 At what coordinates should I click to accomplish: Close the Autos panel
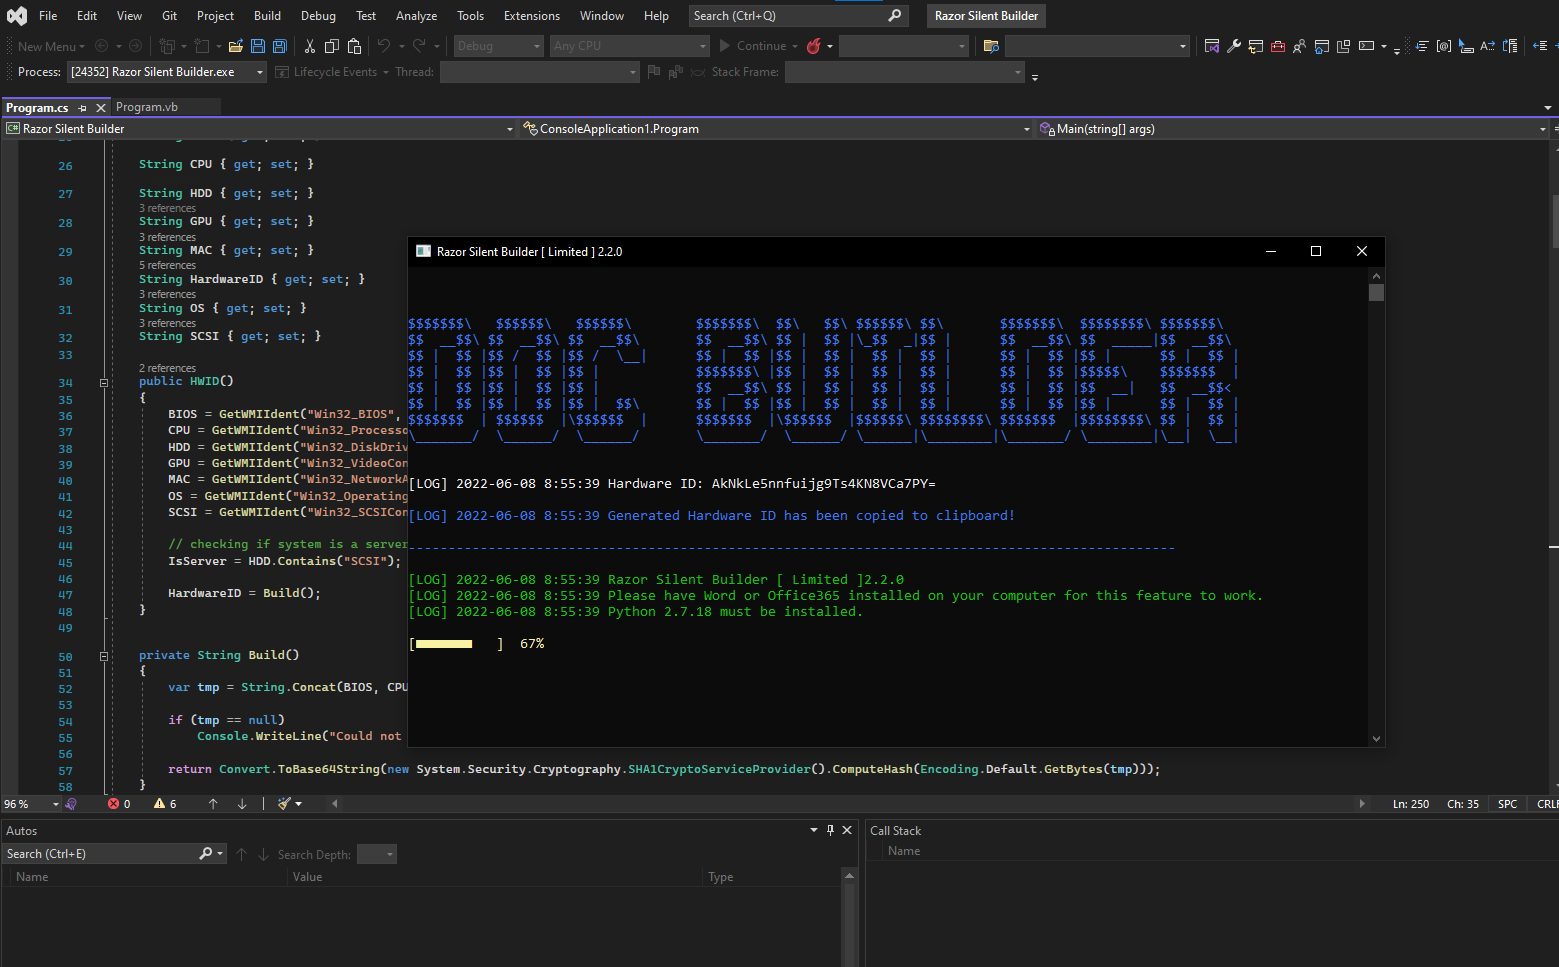click(847, 830)
